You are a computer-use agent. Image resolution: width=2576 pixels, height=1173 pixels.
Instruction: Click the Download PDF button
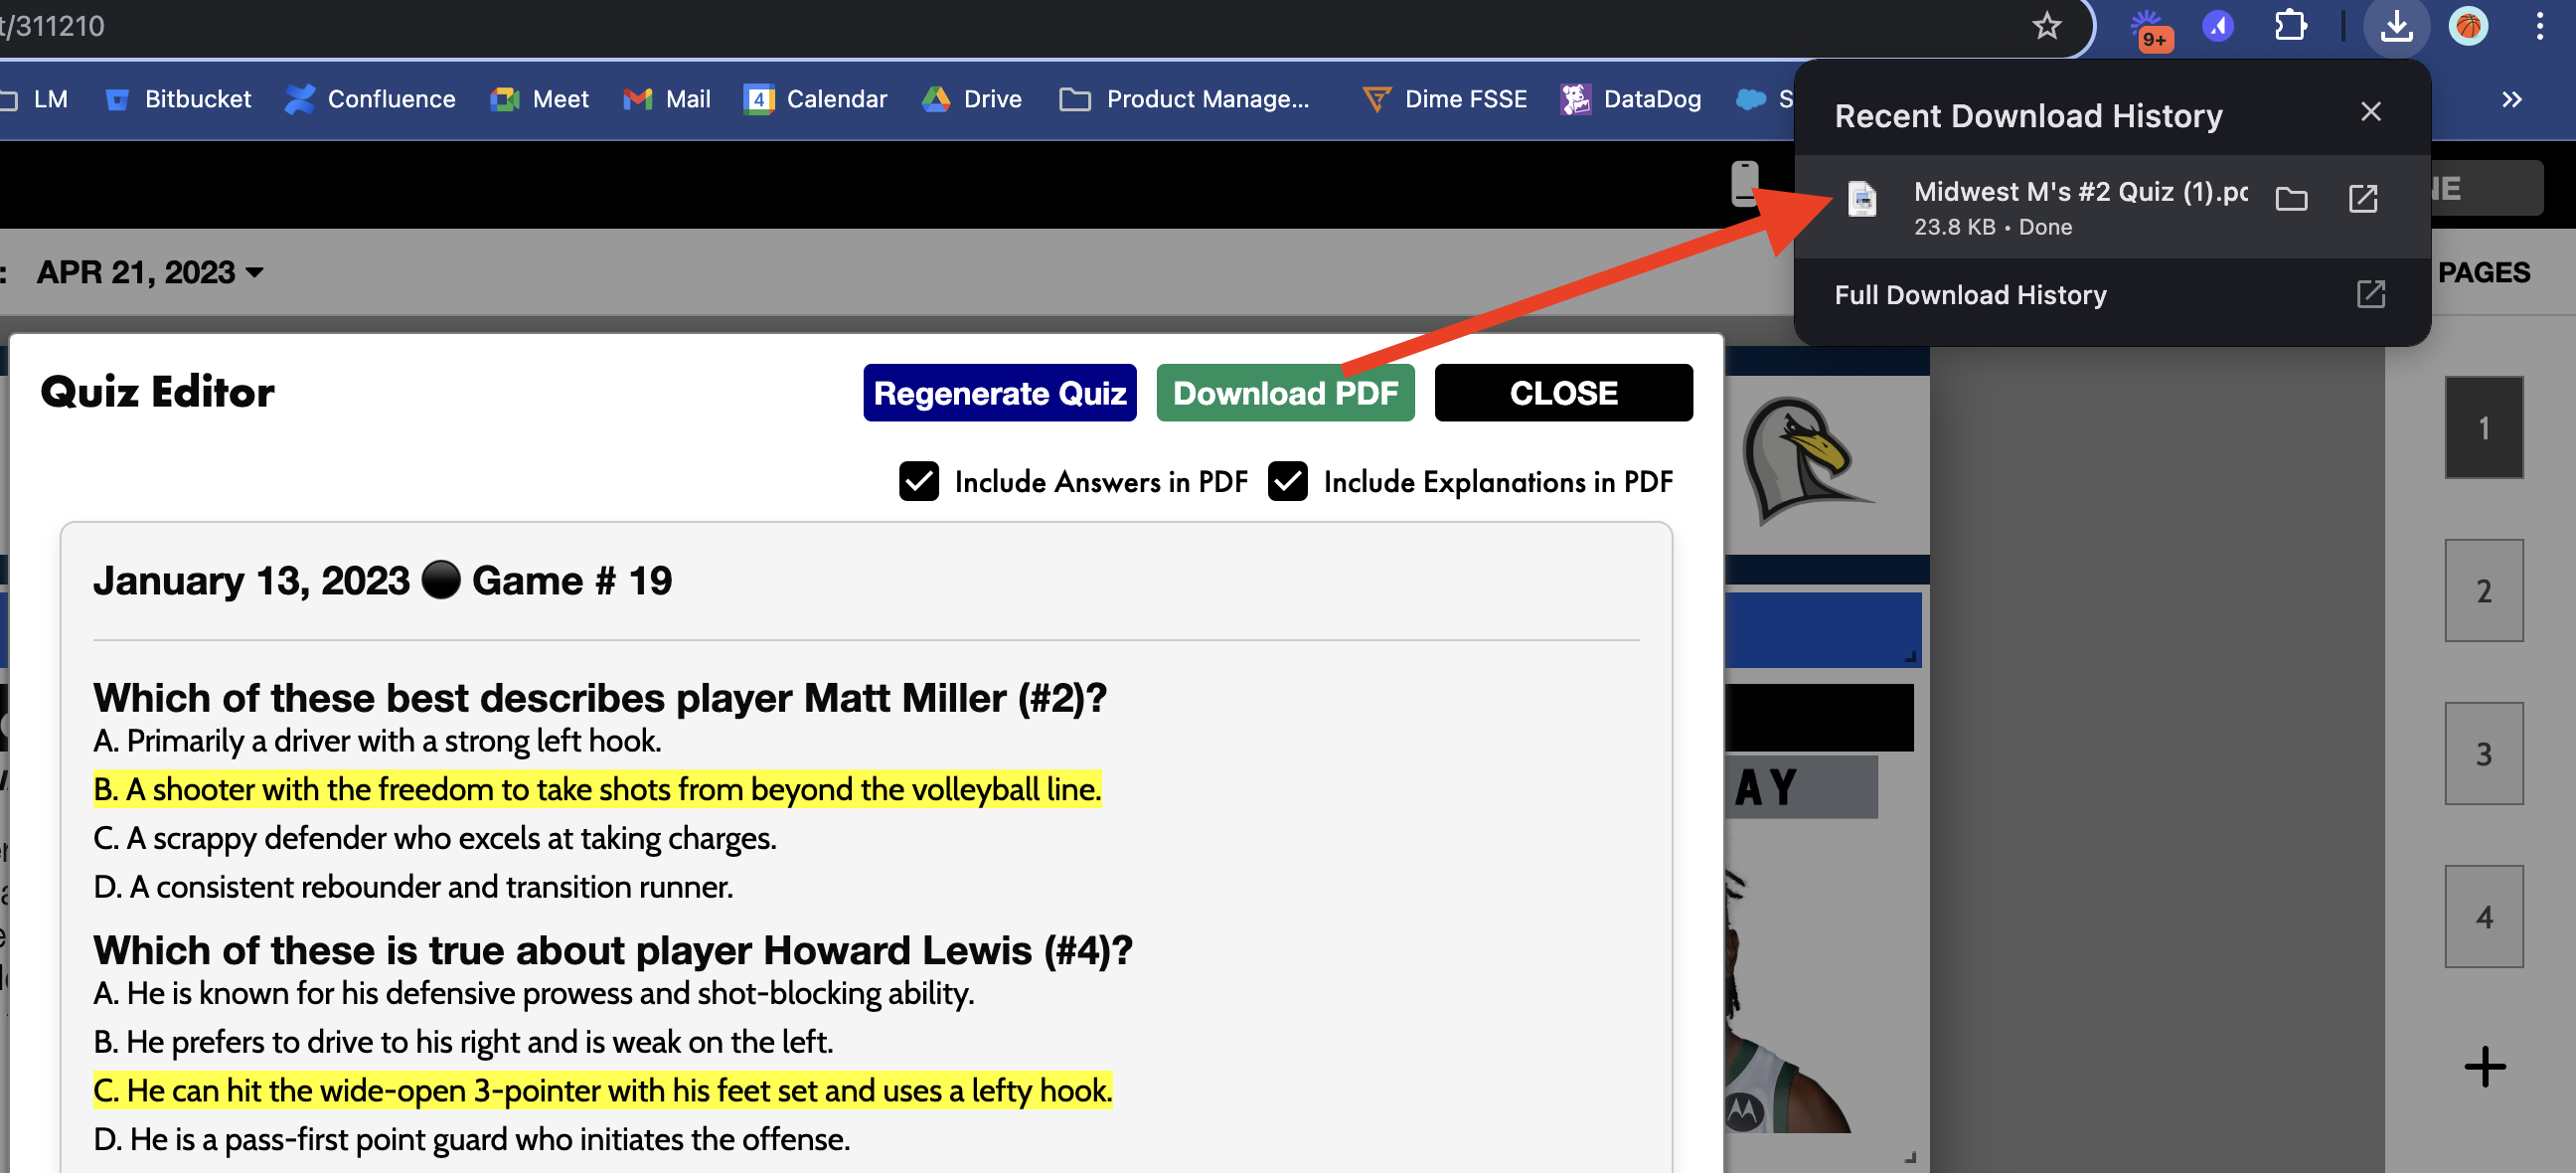point(1285,393)
